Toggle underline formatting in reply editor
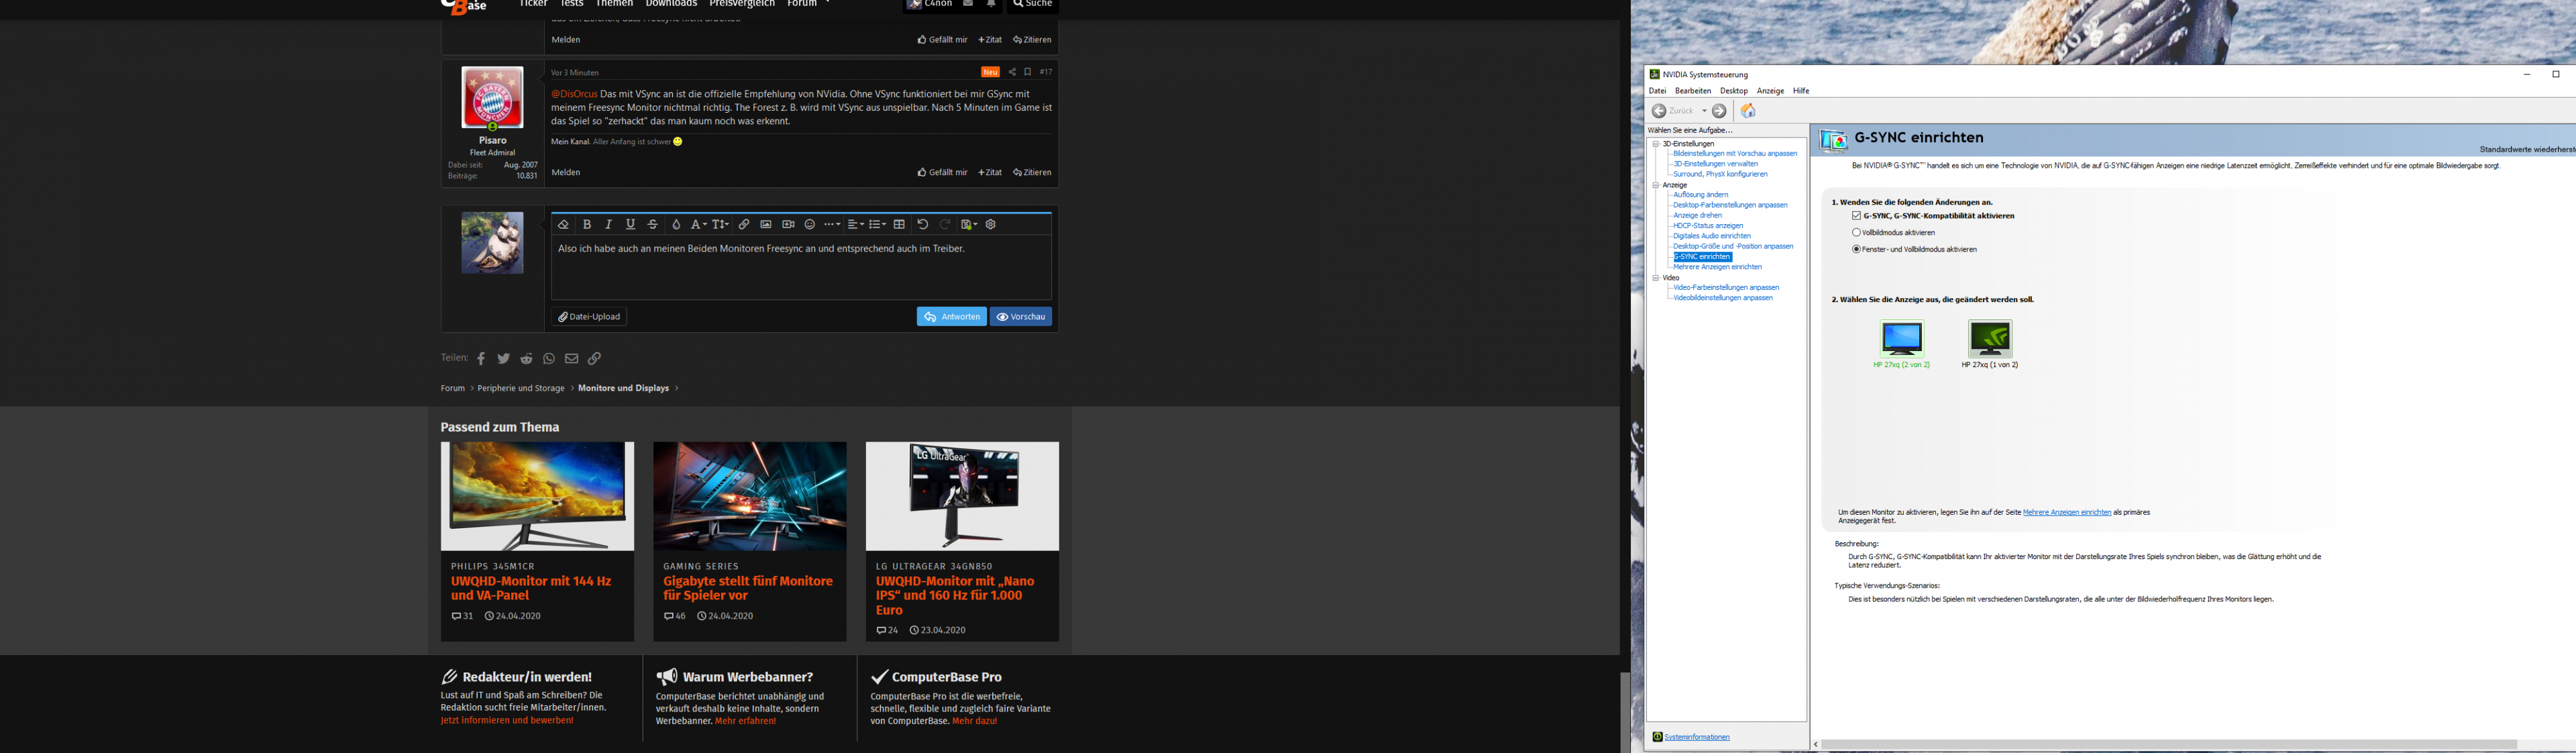The image size is (2576, 753). point(630,225)
